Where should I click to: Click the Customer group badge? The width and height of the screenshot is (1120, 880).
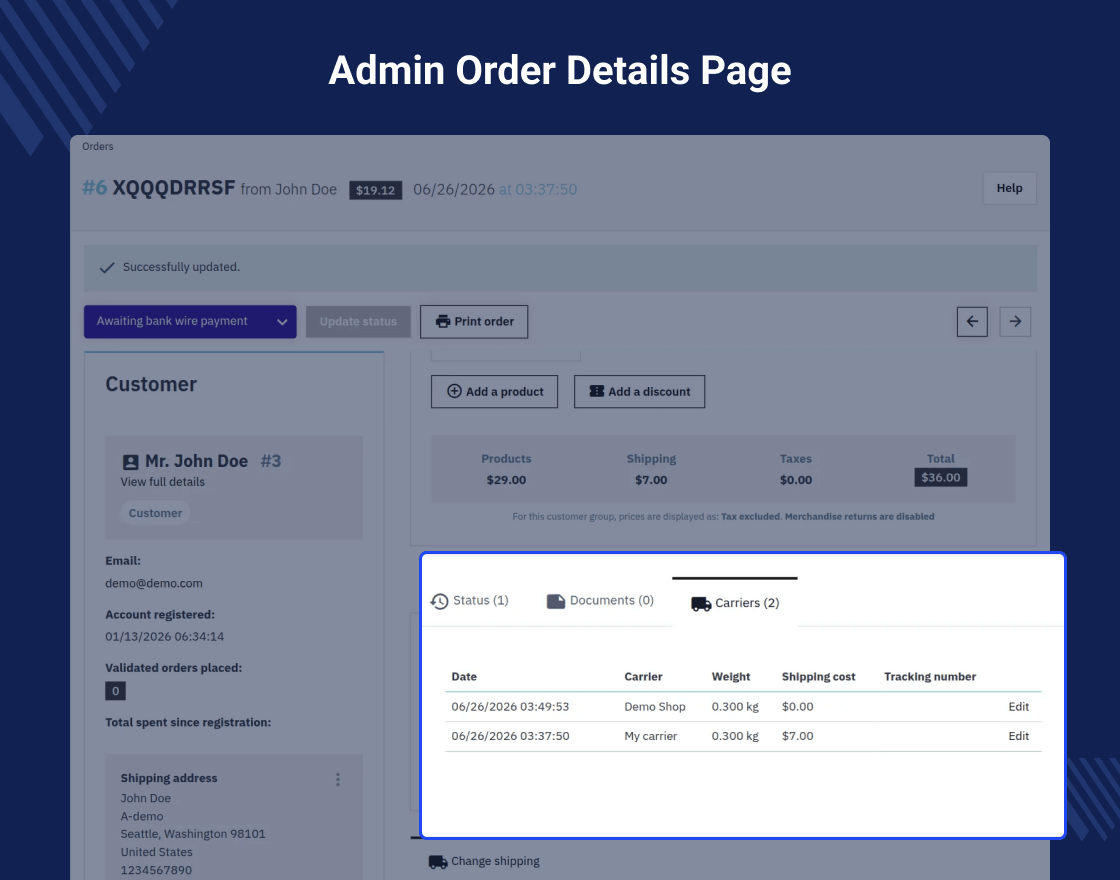pyautogui.click(x=155, y=513)
